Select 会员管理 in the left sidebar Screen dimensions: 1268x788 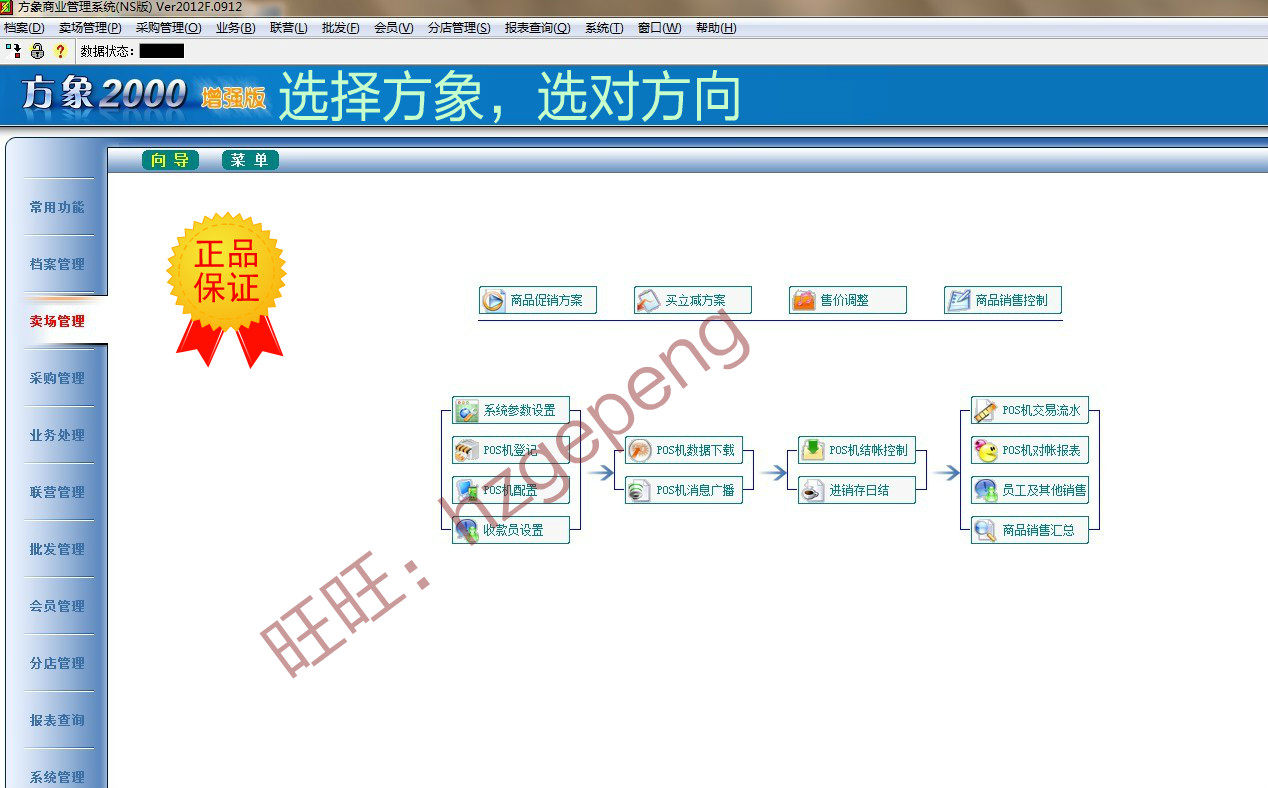click(57, 606)
